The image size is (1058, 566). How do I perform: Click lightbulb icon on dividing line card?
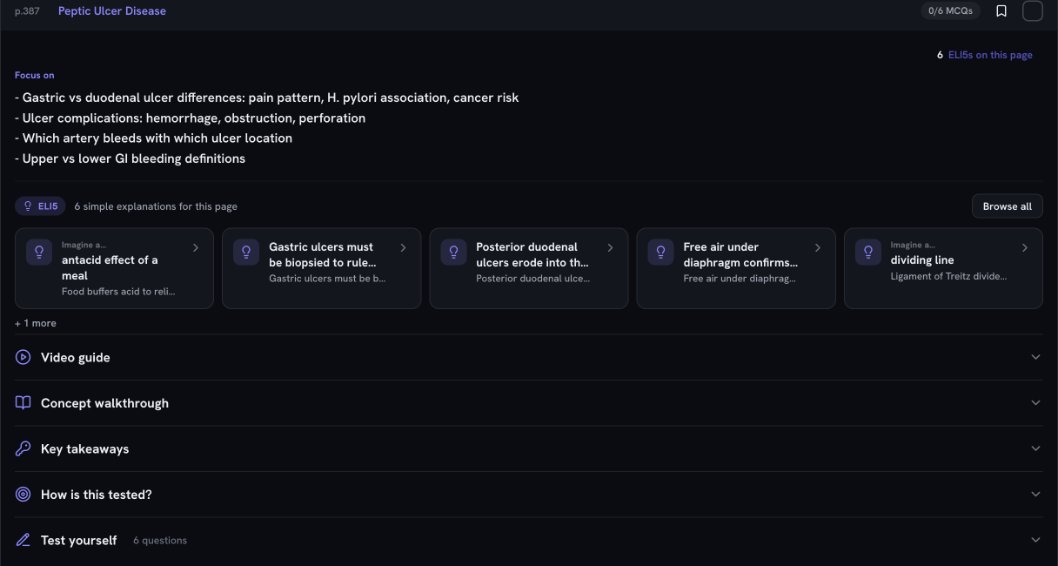click(868, 252)
